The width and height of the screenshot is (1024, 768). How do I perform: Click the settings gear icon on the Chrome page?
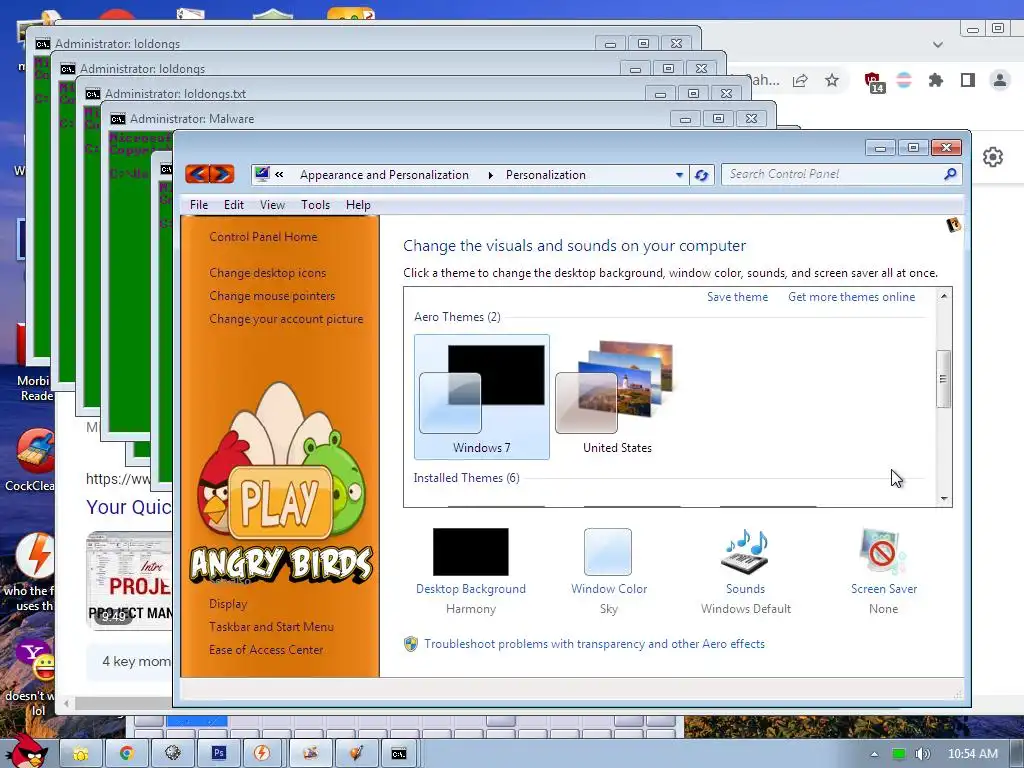click(993, 157)
